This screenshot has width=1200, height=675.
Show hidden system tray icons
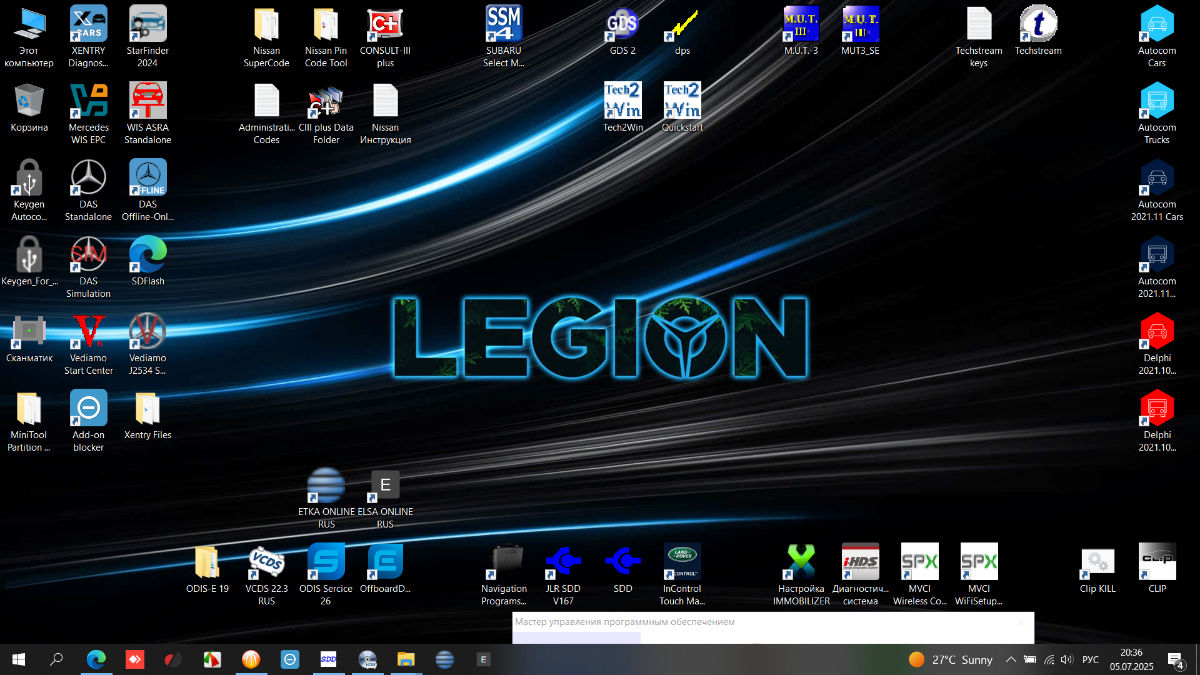click(1011, 659)
